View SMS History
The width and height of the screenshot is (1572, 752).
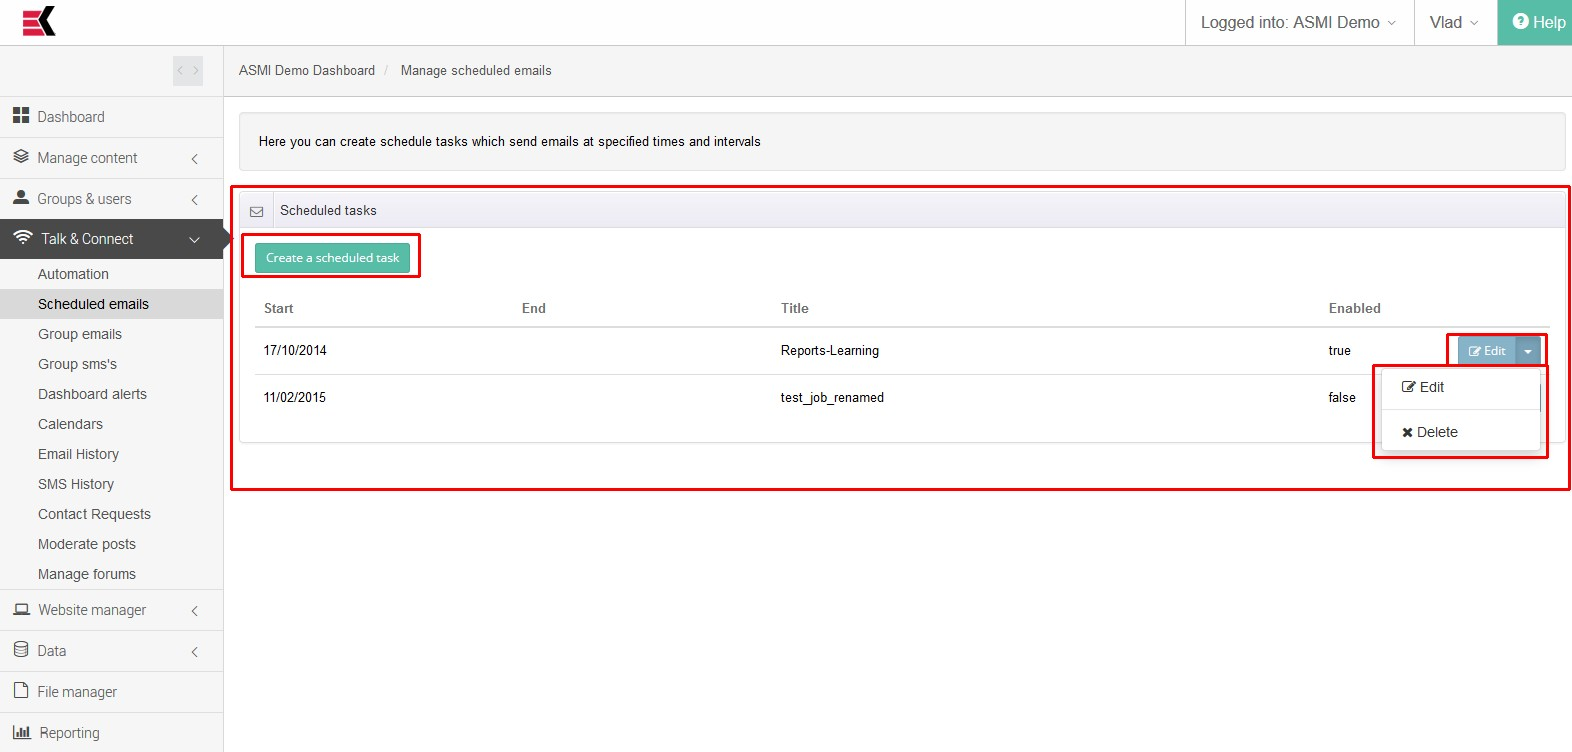coord(76,484)
